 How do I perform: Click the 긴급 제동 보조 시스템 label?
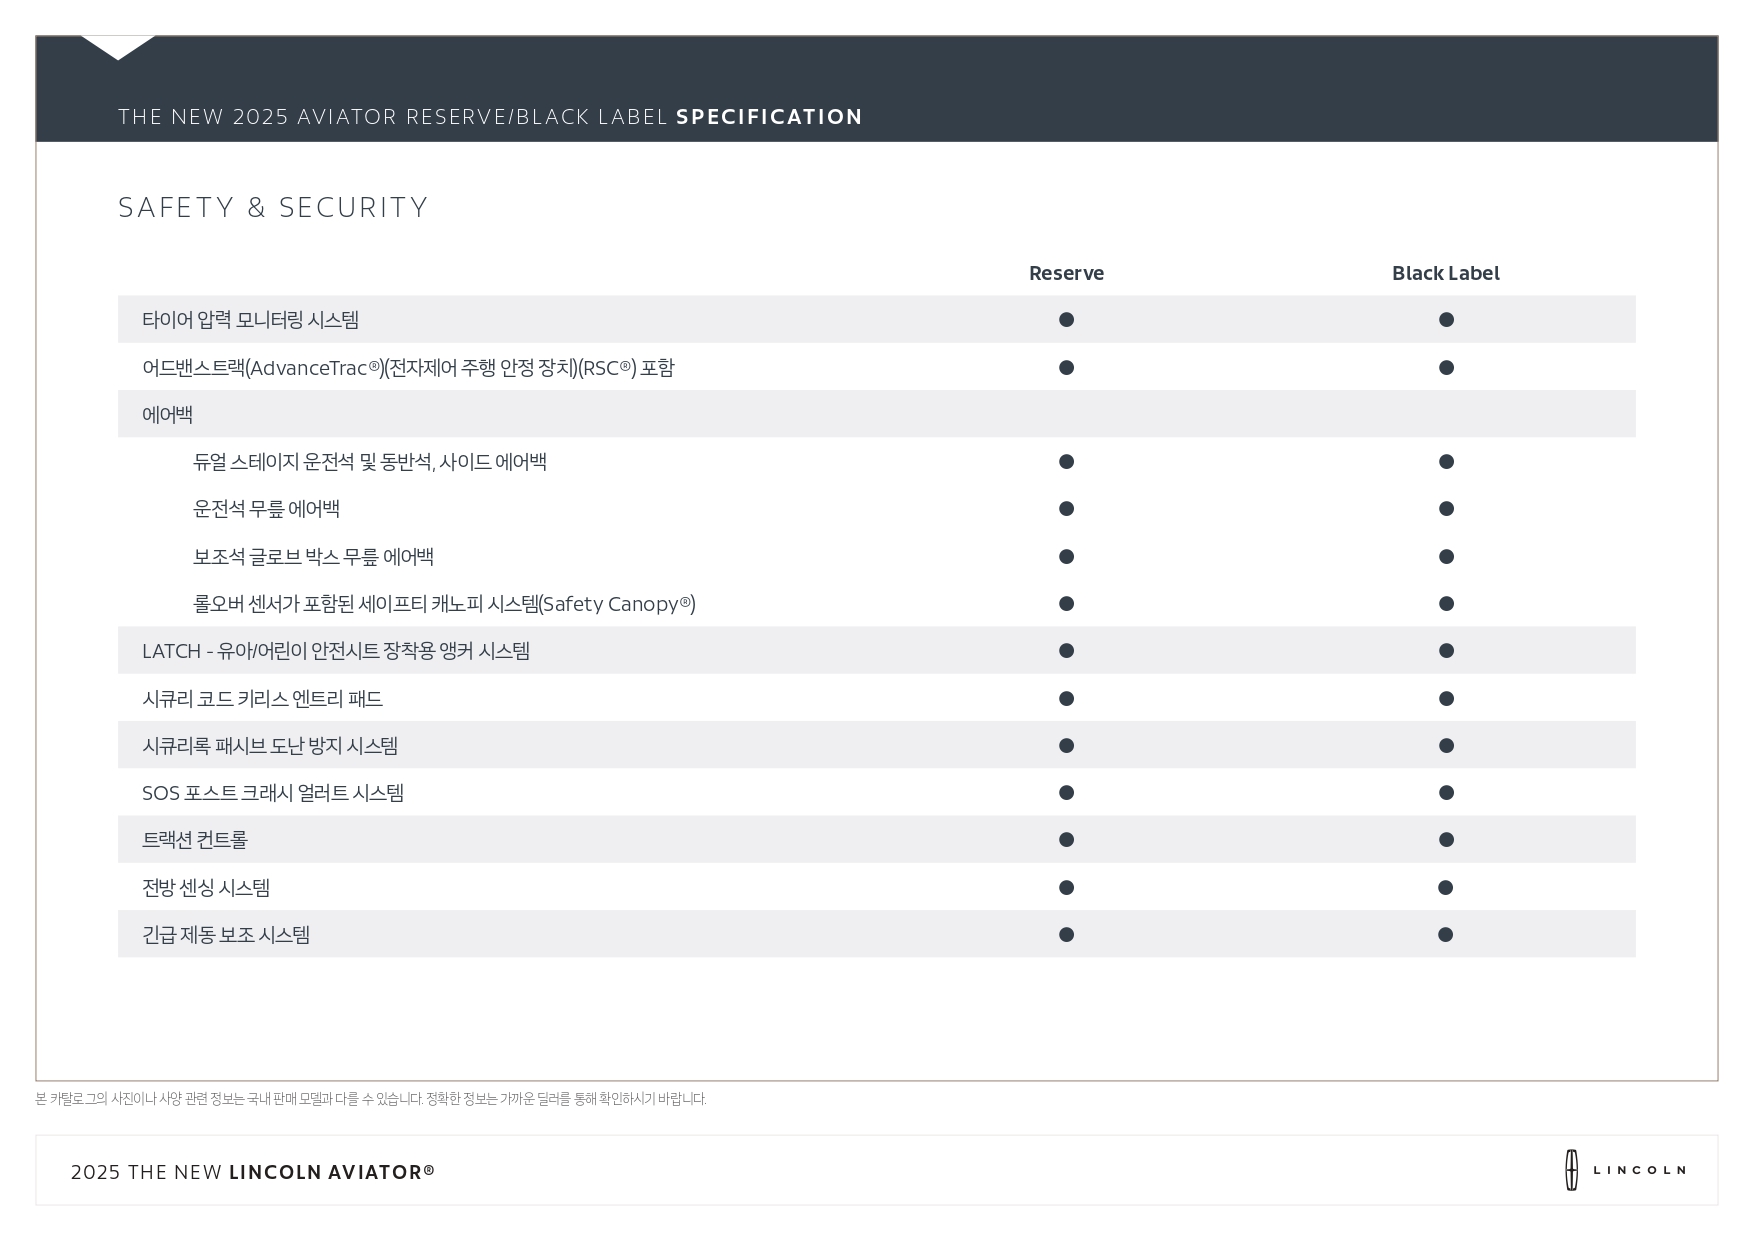[226, 935]
